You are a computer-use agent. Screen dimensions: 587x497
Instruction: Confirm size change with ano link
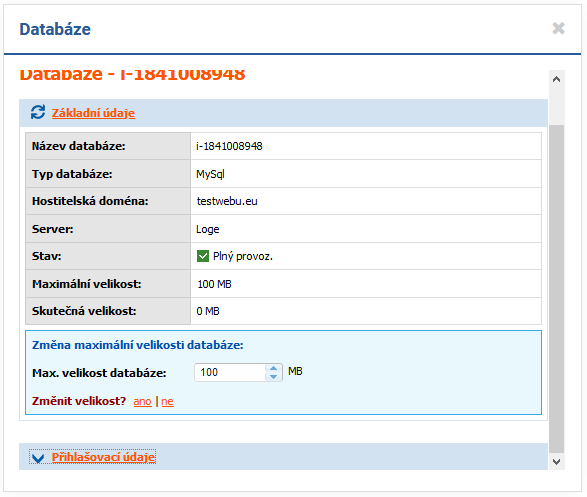(x=142, y=402)
